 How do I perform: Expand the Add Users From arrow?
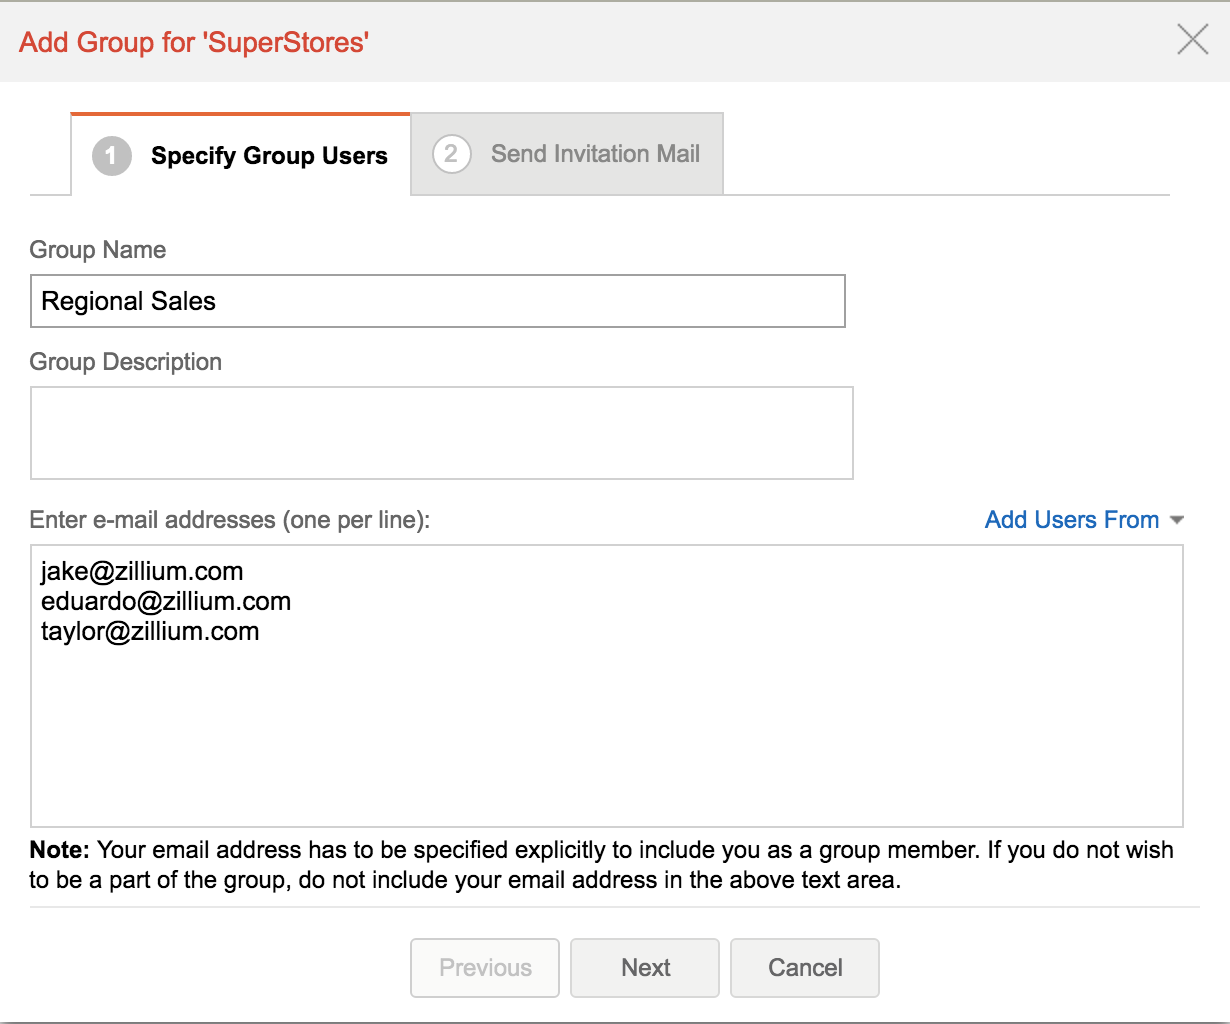(1177, 520)
